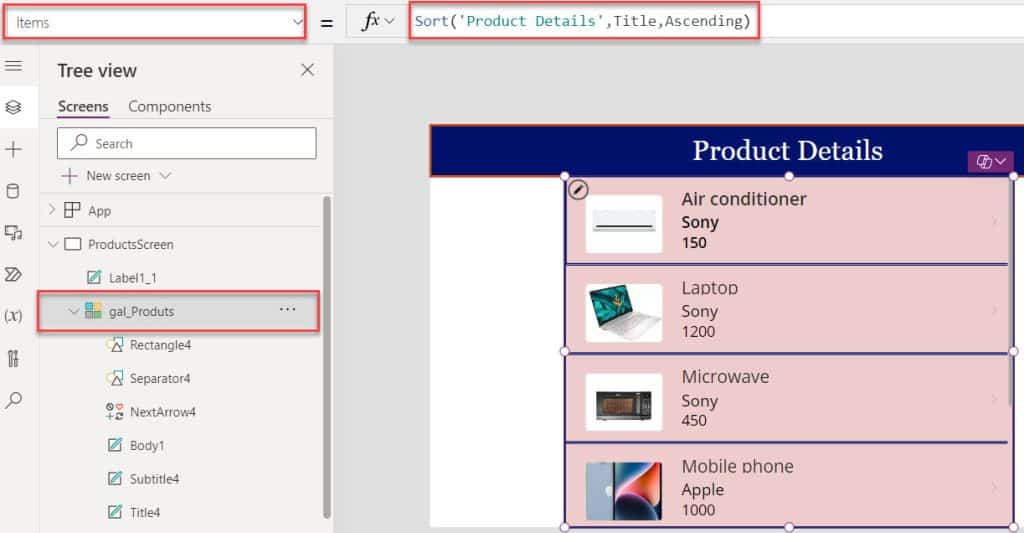Select NextArrow4 in the tree
The width and height of the screenshot is (1024, 533).
click(x=163, y=412)
